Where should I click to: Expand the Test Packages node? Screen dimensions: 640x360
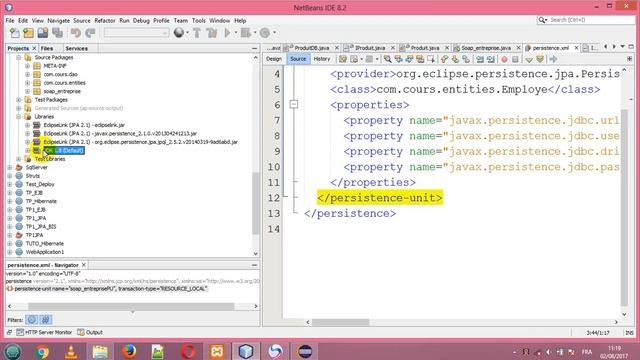tap(19, 100)
